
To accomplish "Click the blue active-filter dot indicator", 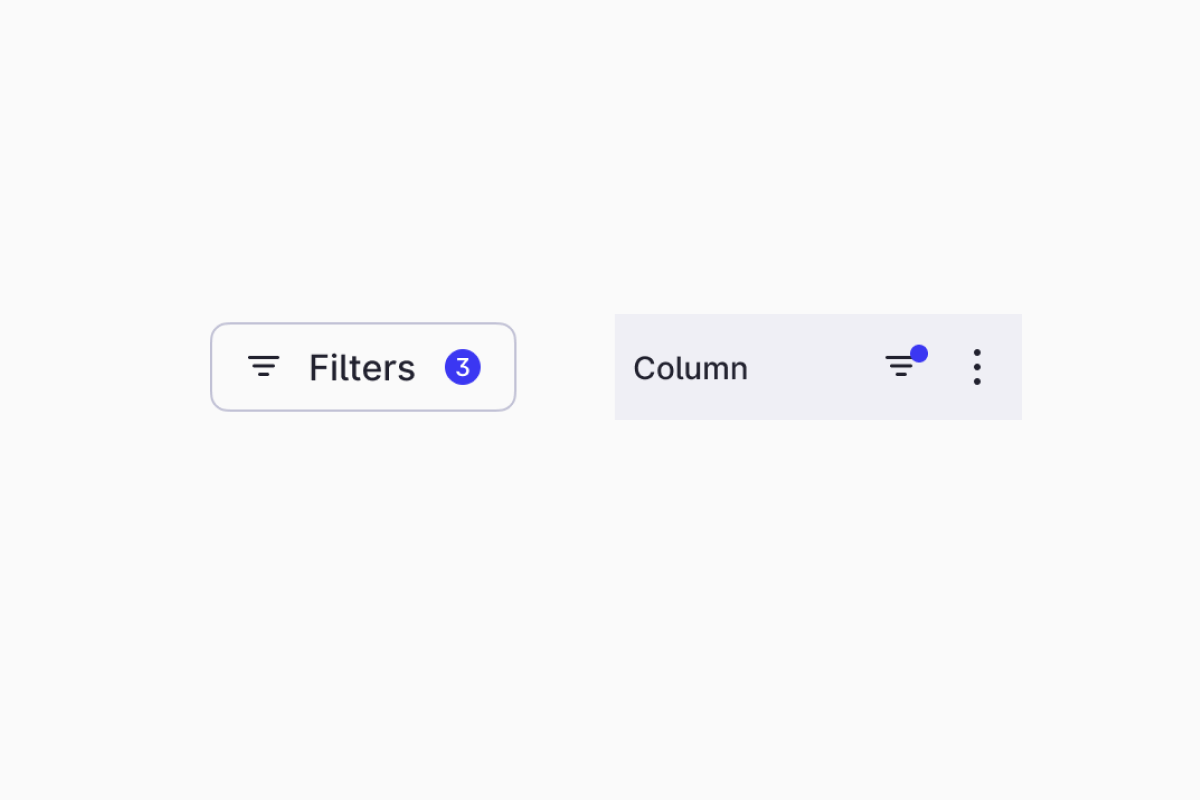I will [x=919, y=353].
